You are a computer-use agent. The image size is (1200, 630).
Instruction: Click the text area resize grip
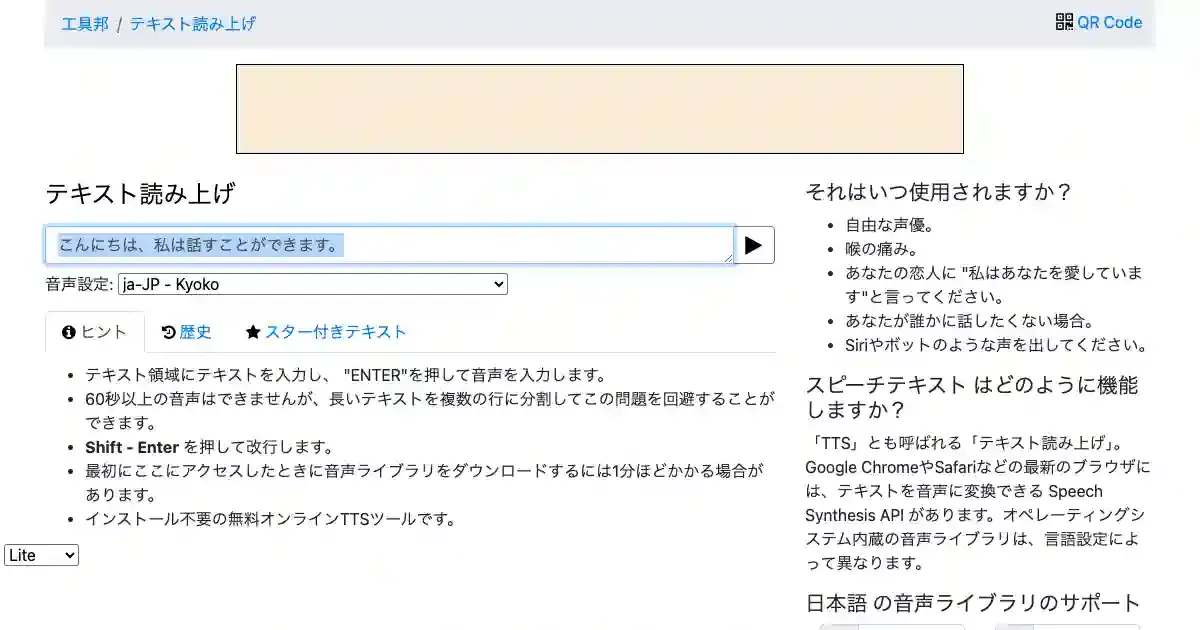click(728, 258)
